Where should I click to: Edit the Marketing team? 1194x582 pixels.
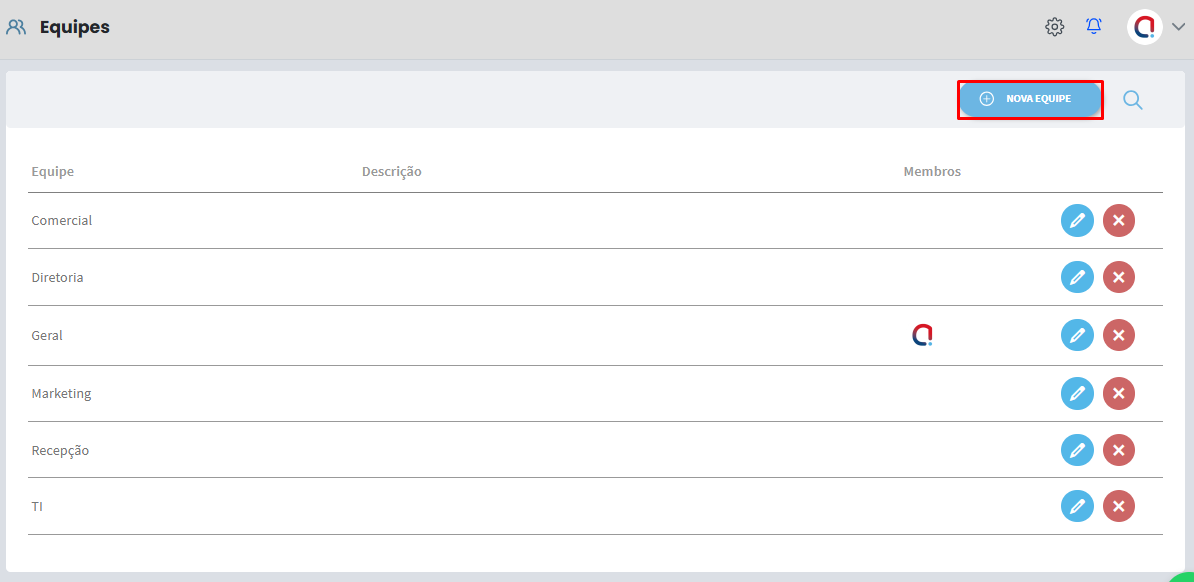[1077, 393]
